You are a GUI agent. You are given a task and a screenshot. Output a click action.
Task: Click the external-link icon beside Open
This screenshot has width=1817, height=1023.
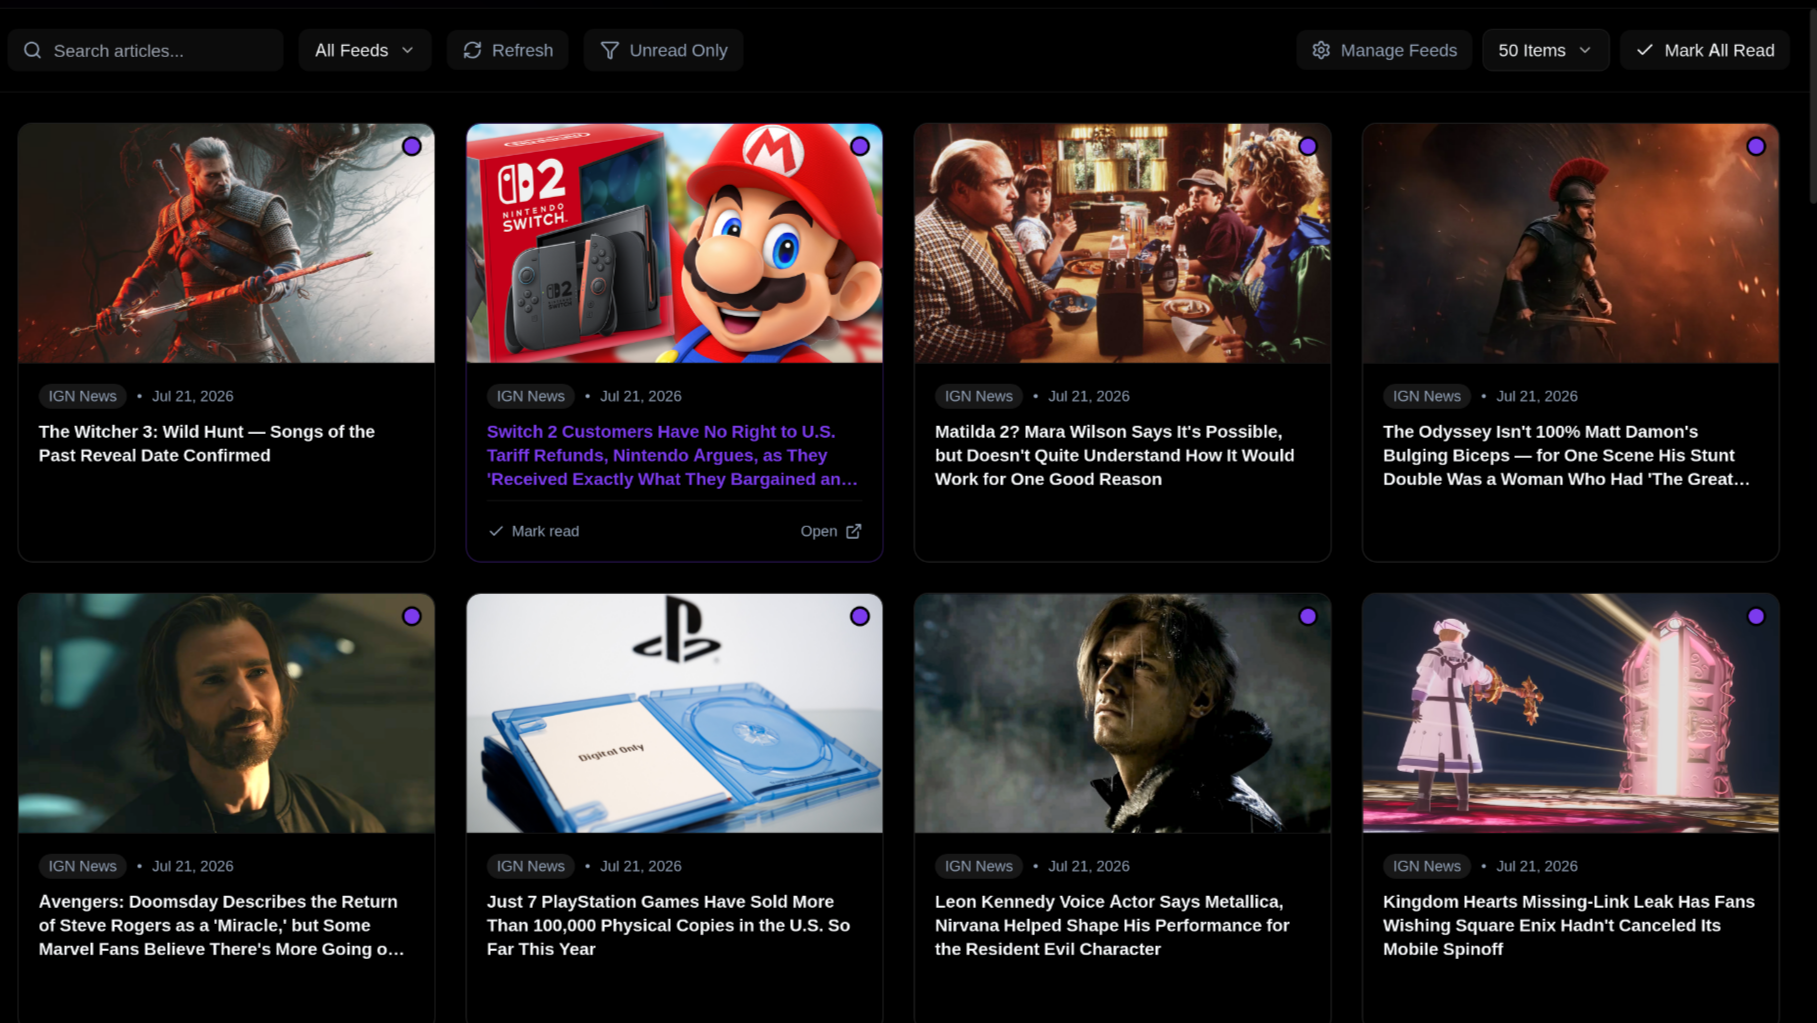[x=853, y=531]
